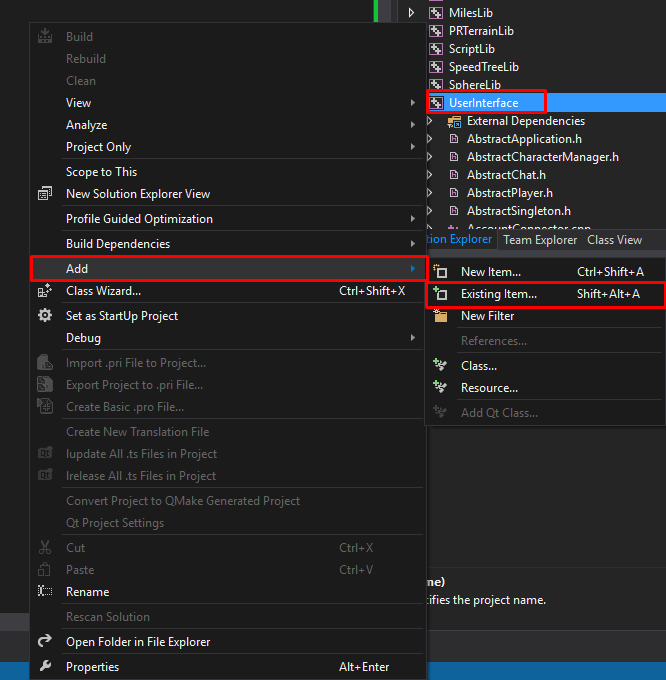Viewport: 666px width, 680px height.
Task: Click the ScriptLib project icon
Action: [436, 49]
